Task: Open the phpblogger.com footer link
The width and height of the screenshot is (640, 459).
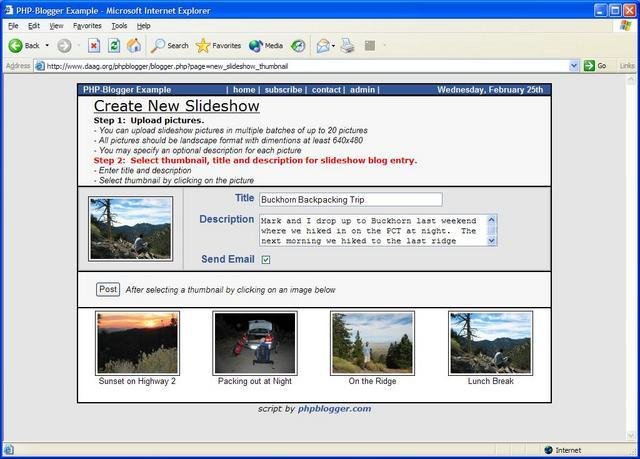Action: 334,409
